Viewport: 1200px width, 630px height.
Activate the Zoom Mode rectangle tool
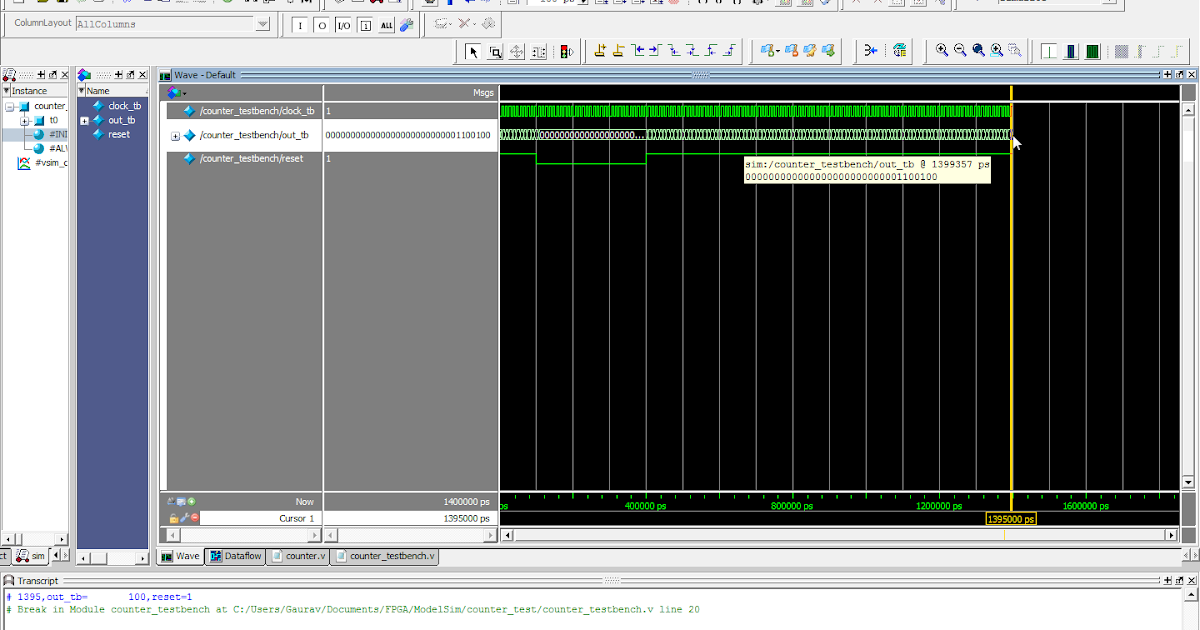pos(495,51)
